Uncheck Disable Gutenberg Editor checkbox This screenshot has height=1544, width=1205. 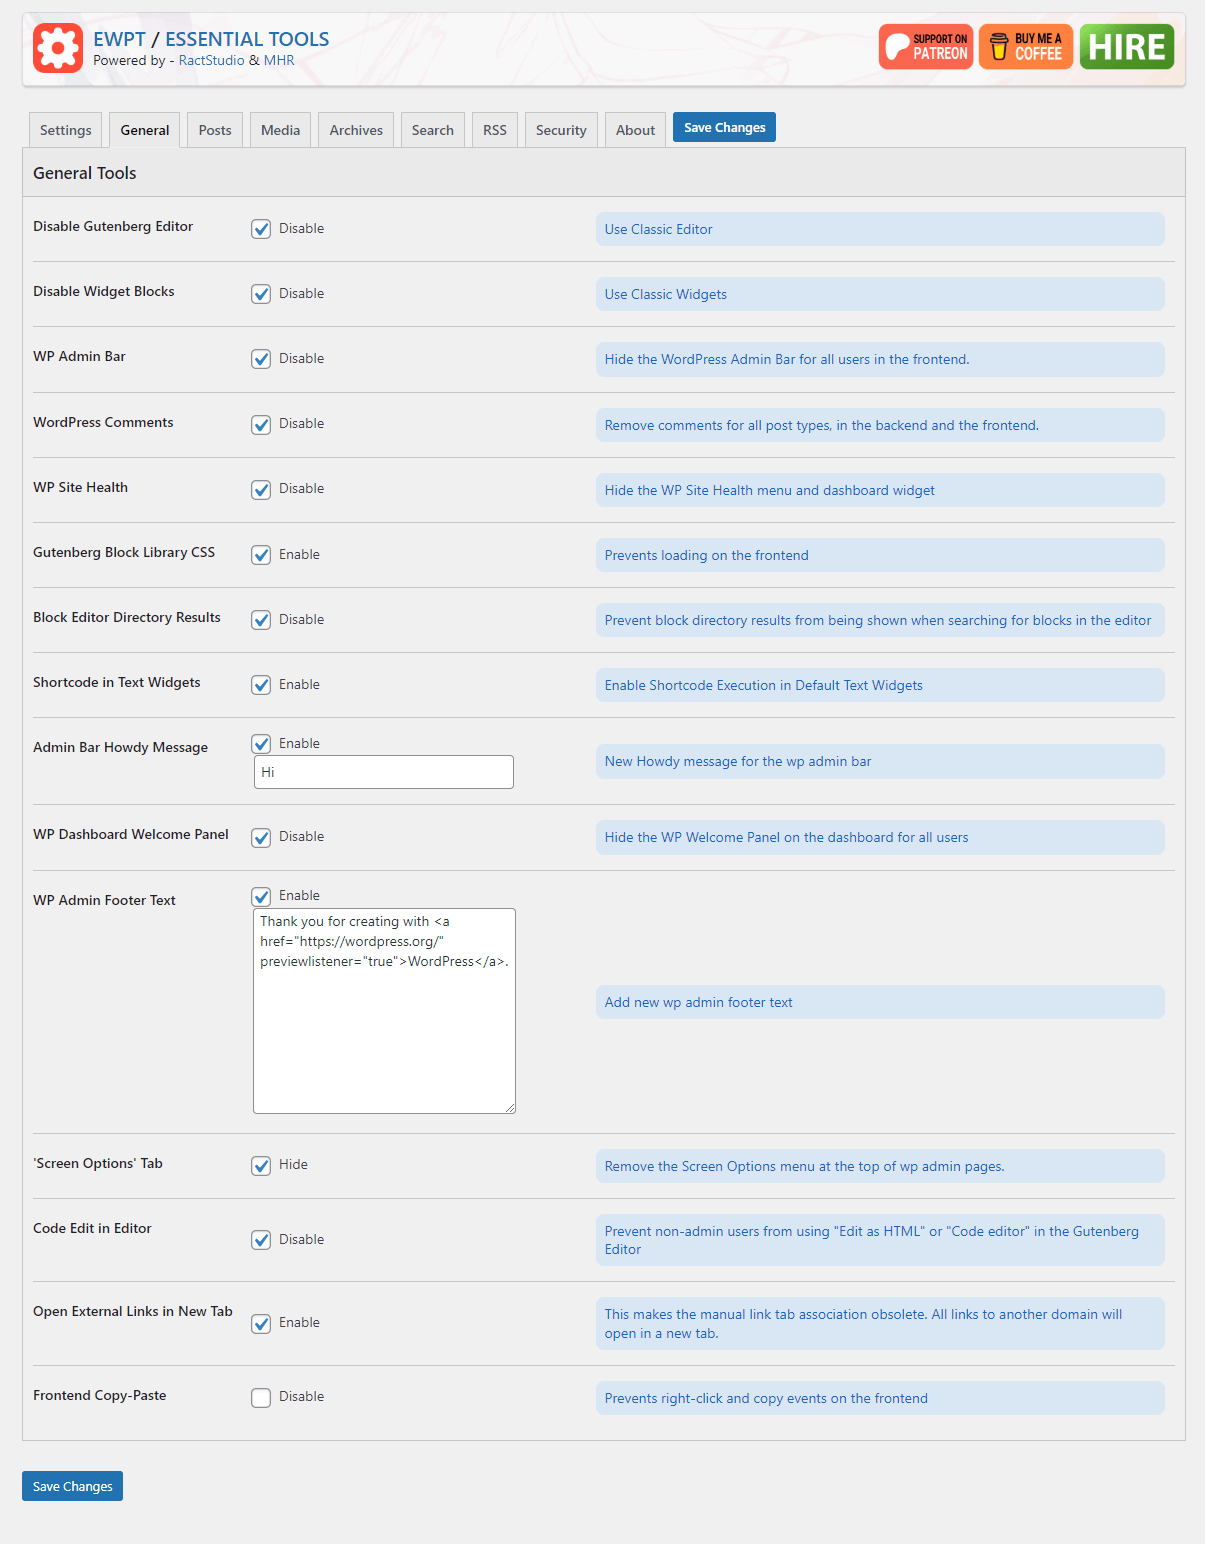click(261, 229)
